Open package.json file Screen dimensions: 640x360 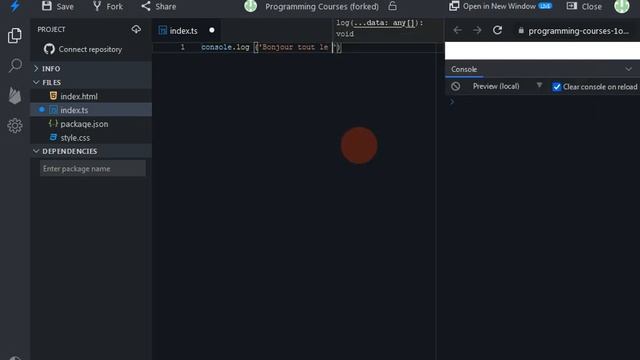(x=91, y=124)
